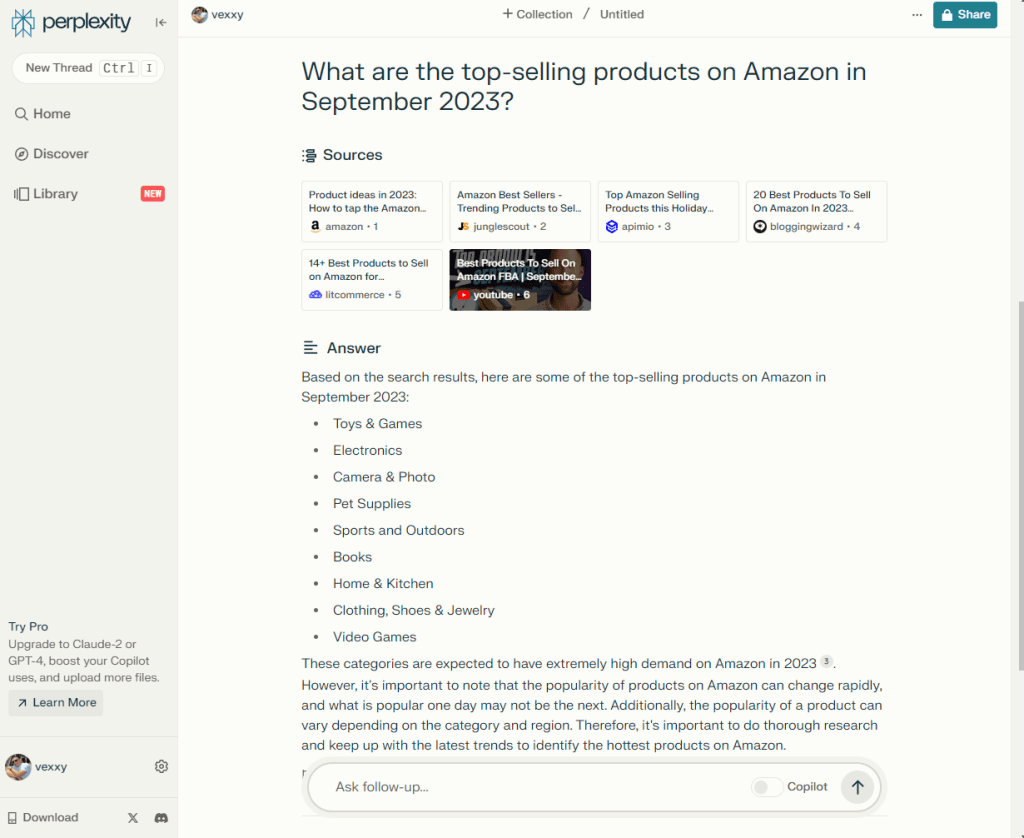1024x838 pixels.
Task: Click the 'Video Games' list item
Action: [375, 637]
